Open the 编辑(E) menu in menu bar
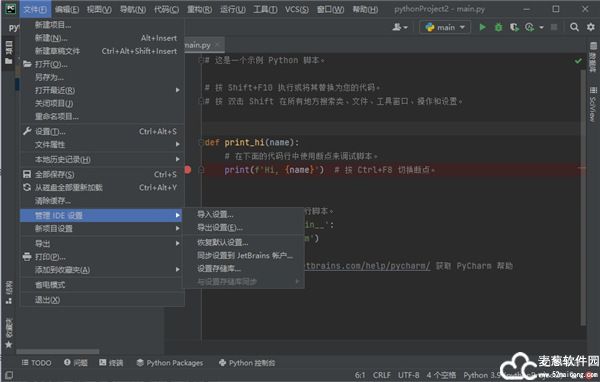Screen dimensions: 600x382 point(67,9)
